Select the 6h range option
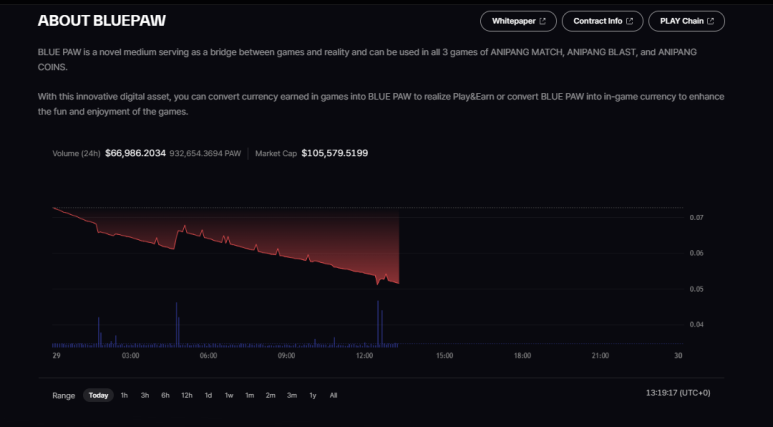 pyautogui.click(x=165, y=395)
